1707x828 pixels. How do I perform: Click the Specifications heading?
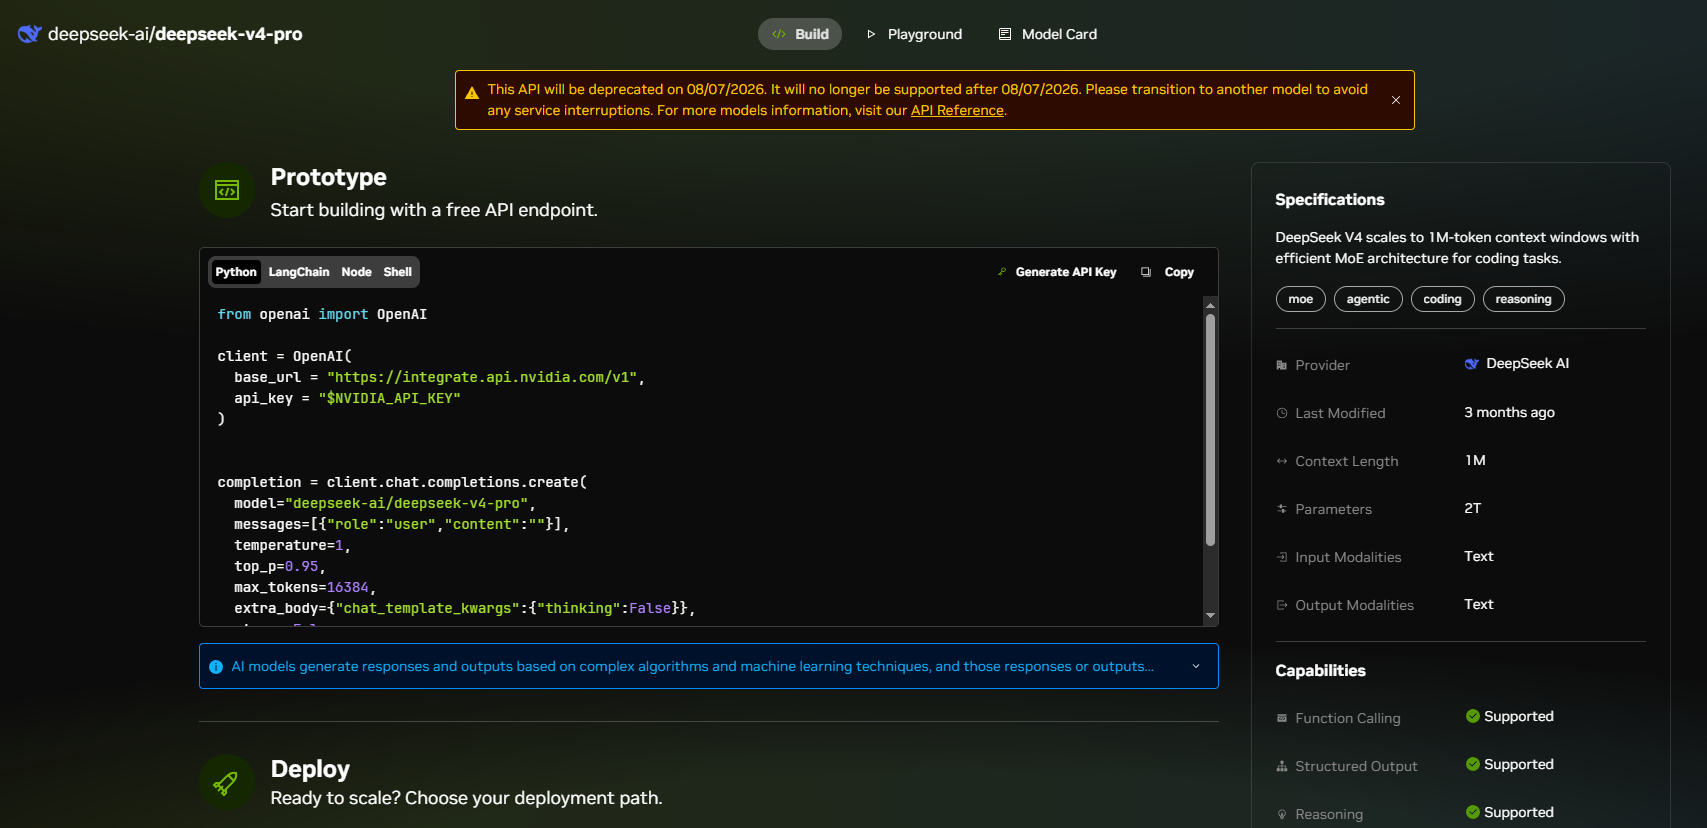(1330, 200)
